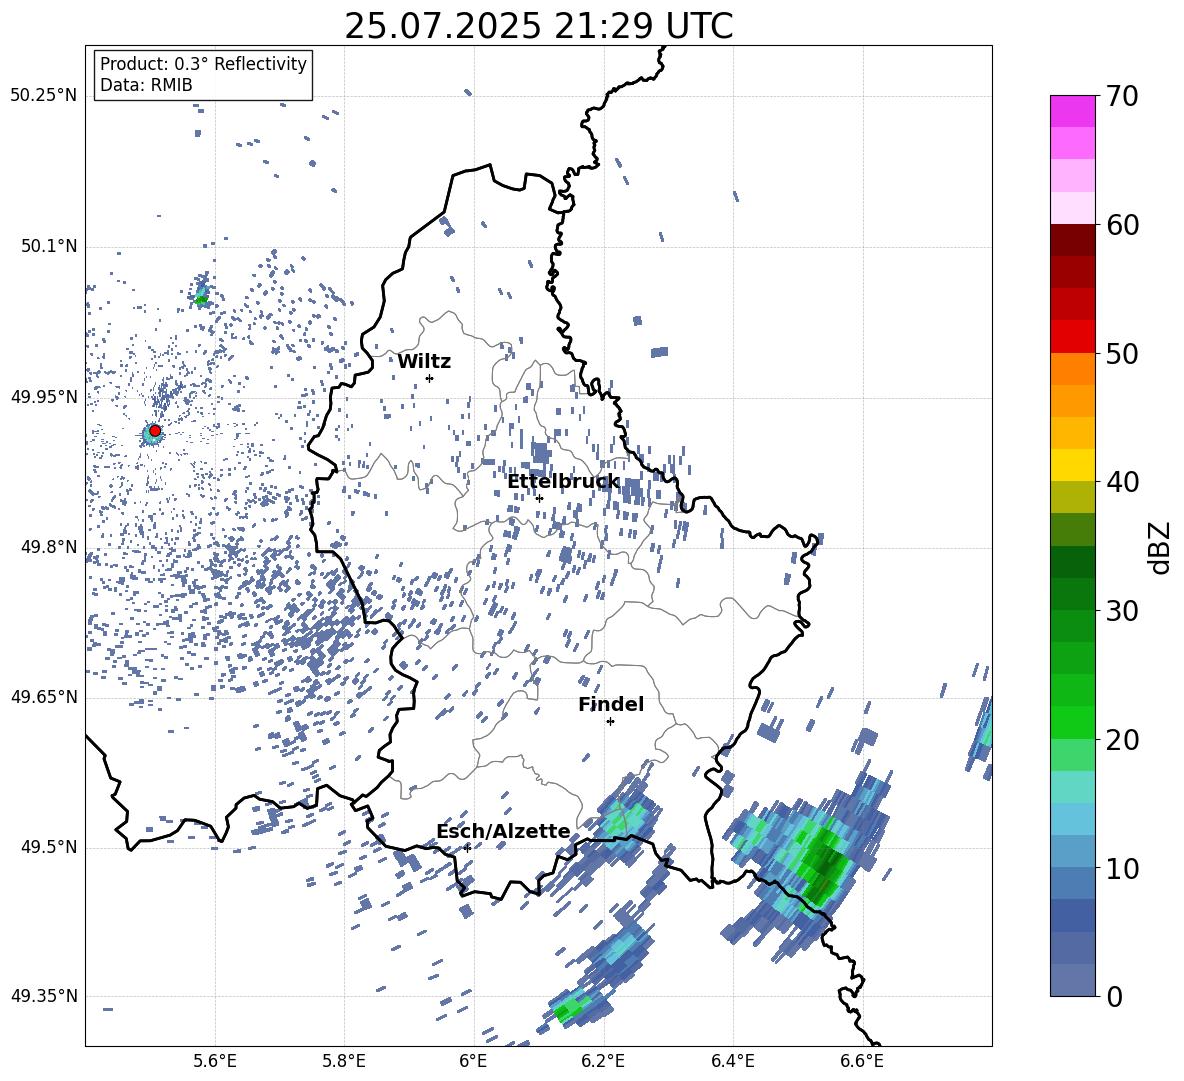Click the 5.6°E longitude label
This screenshot has height=1081, width=1184.
pyautogui.click(x=215, y=1061)
